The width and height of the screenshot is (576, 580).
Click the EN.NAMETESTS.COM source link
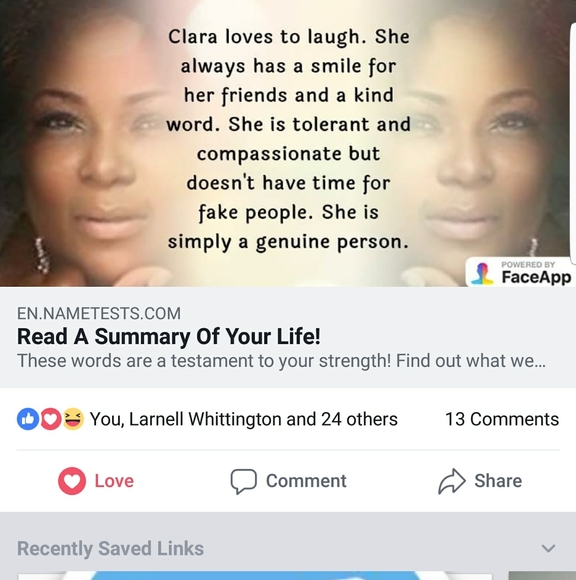tap(99, 313)
